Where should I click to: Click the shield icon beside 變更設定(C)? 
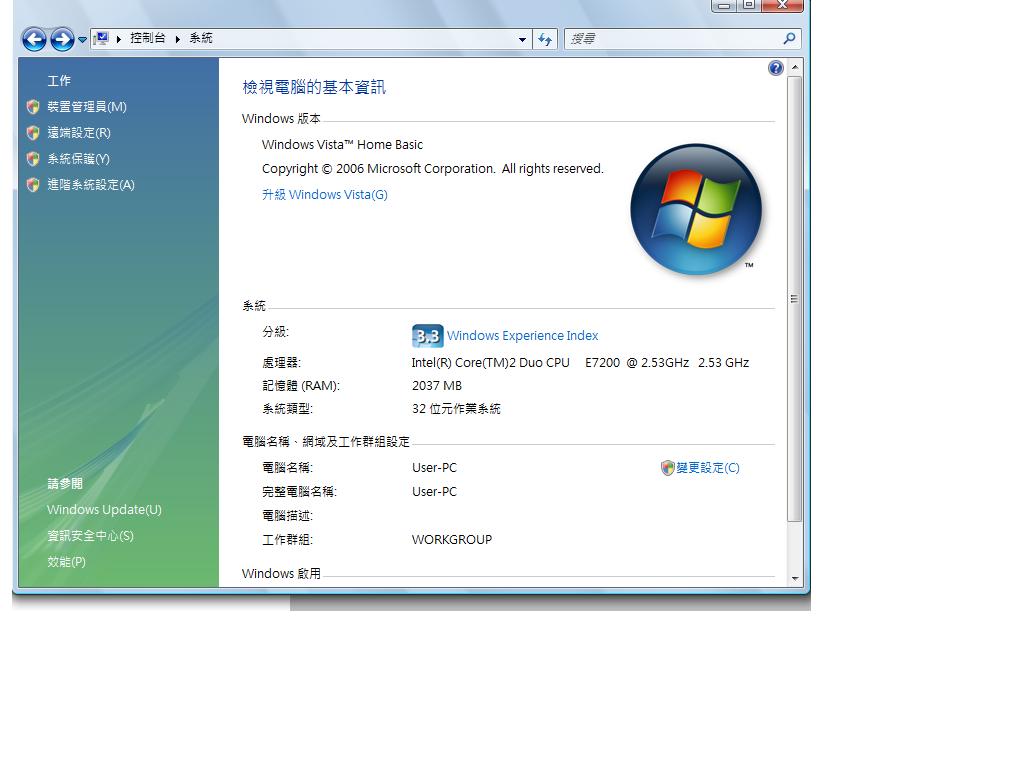click(x=667, y=468)
